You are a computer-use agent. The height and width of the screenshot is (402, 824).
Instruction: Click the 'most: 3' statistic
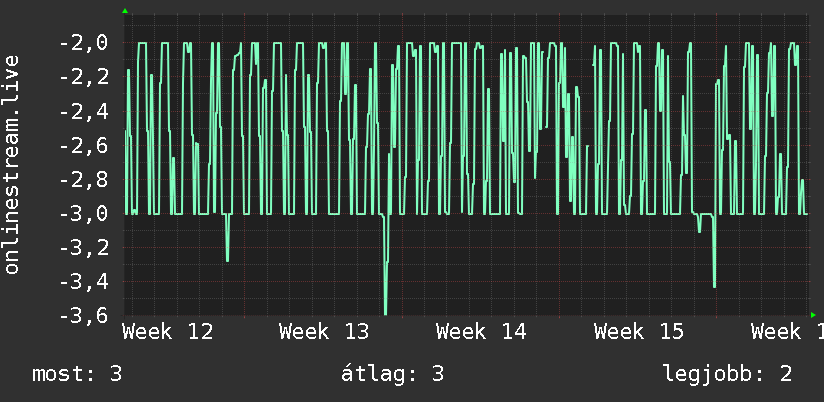(x=77, y=374)
